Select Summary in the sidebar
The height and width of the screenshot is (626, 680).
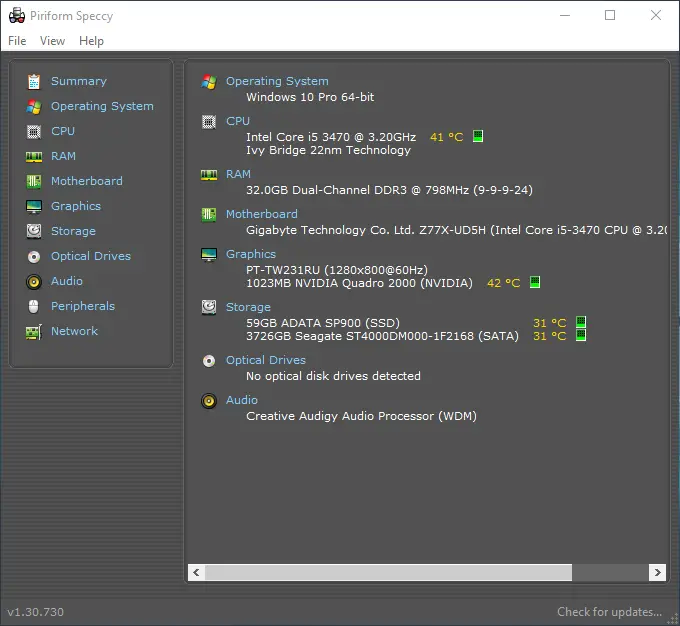click(x=79, y=81)
